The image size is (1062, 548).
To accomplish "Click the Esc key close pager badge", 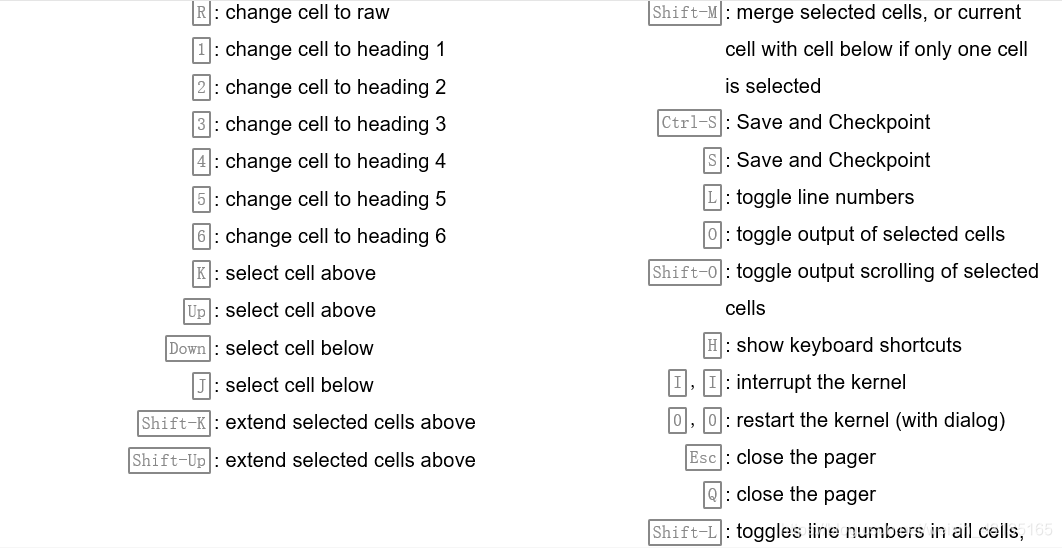I will coord(703,457).
